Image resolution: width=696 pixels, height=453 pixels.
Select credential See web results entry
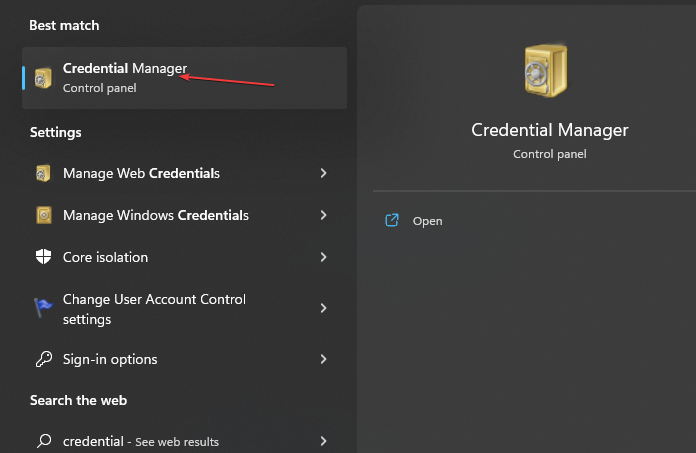coord(184,441)
